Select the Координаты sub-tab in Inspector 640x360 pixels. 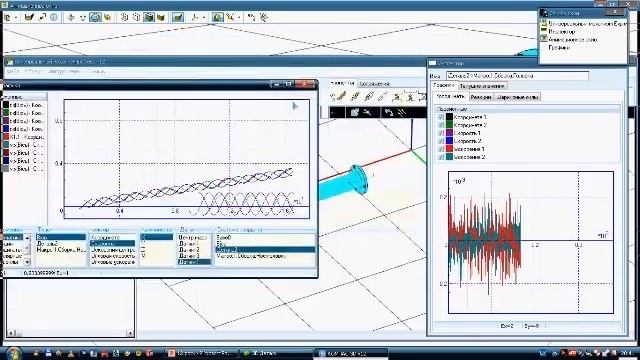point(451,97)
